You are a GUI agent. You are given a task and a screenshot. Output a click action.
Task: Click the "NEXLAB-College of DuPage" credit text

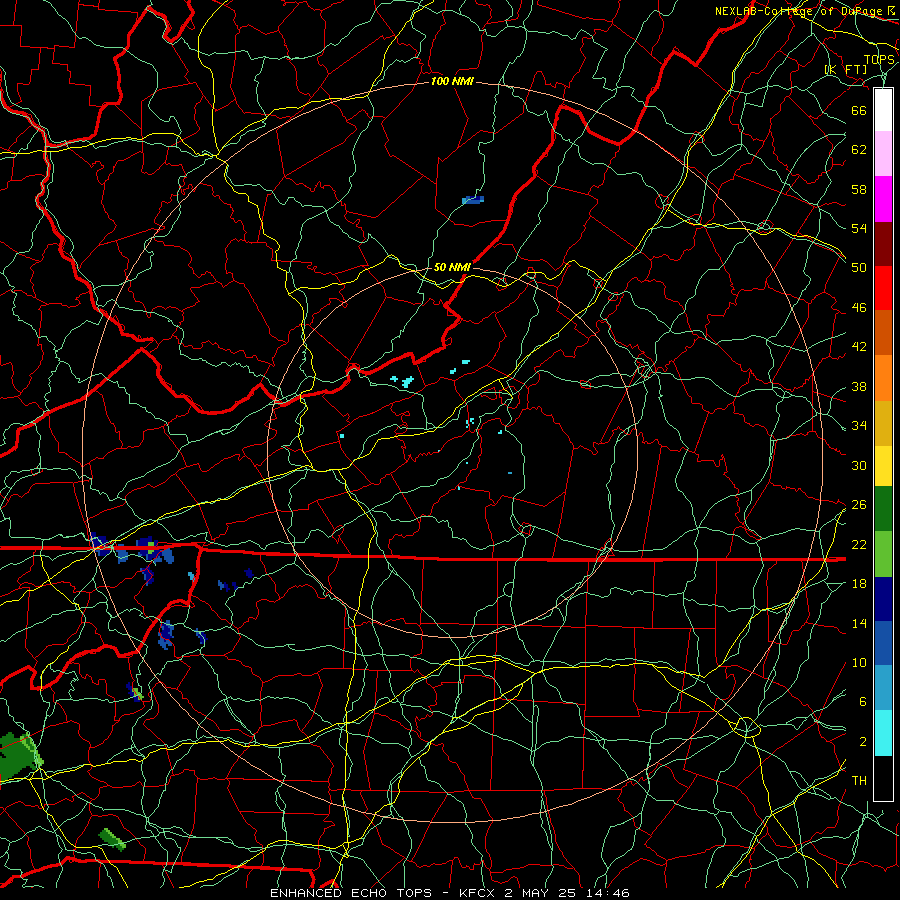[799, 11]
